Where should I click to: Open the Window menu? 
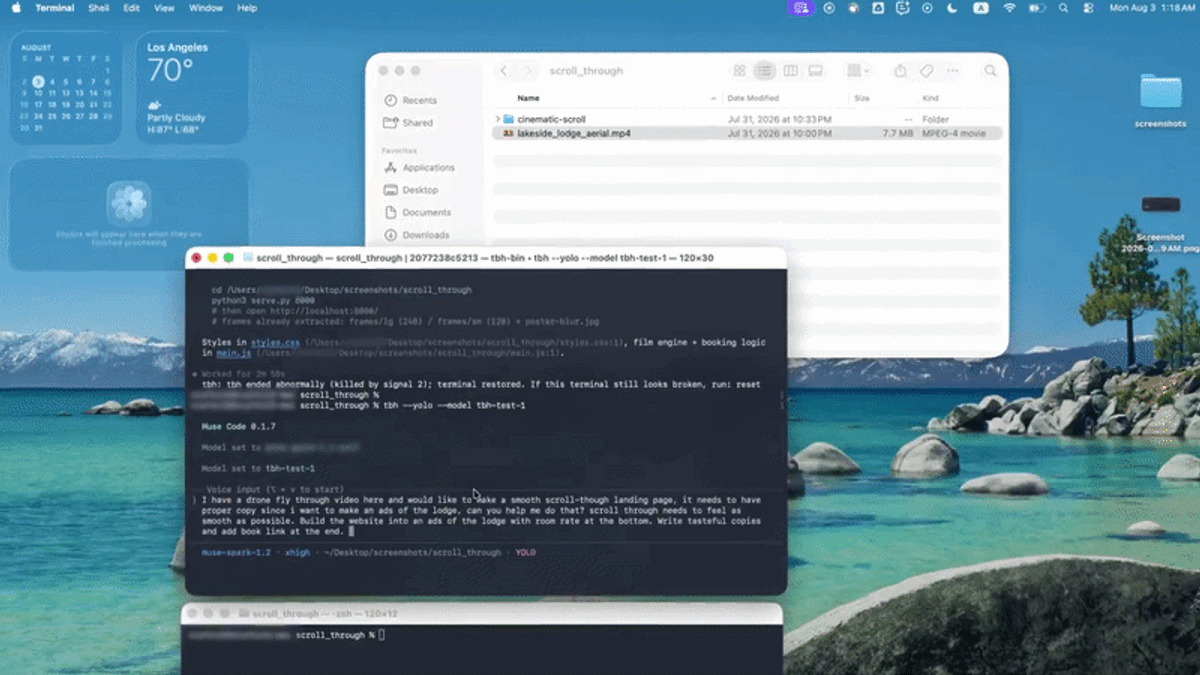tap(206, 8)
